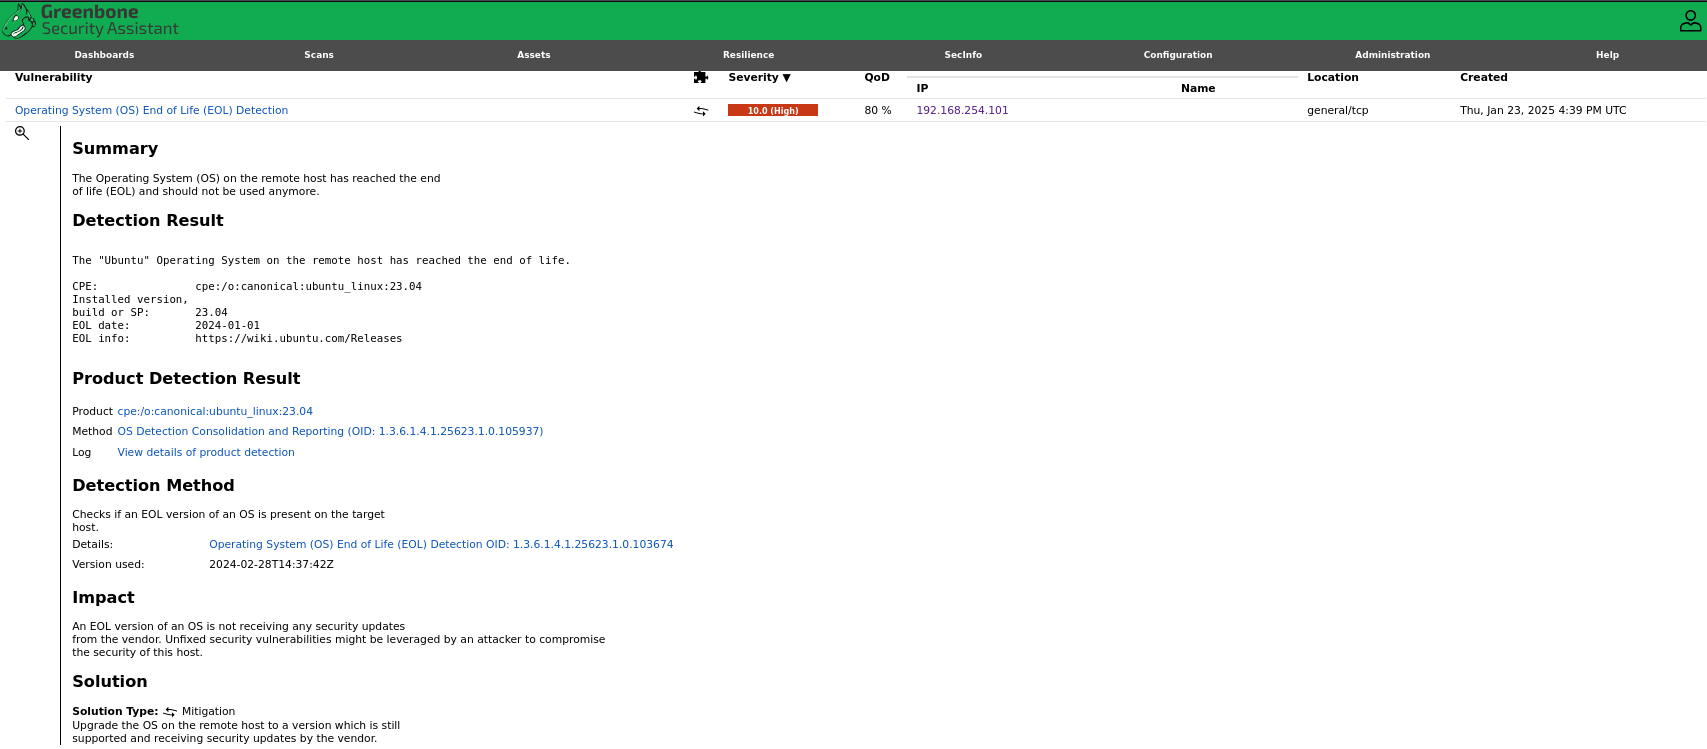Click the Solution Type label

[x=115, y=712]
